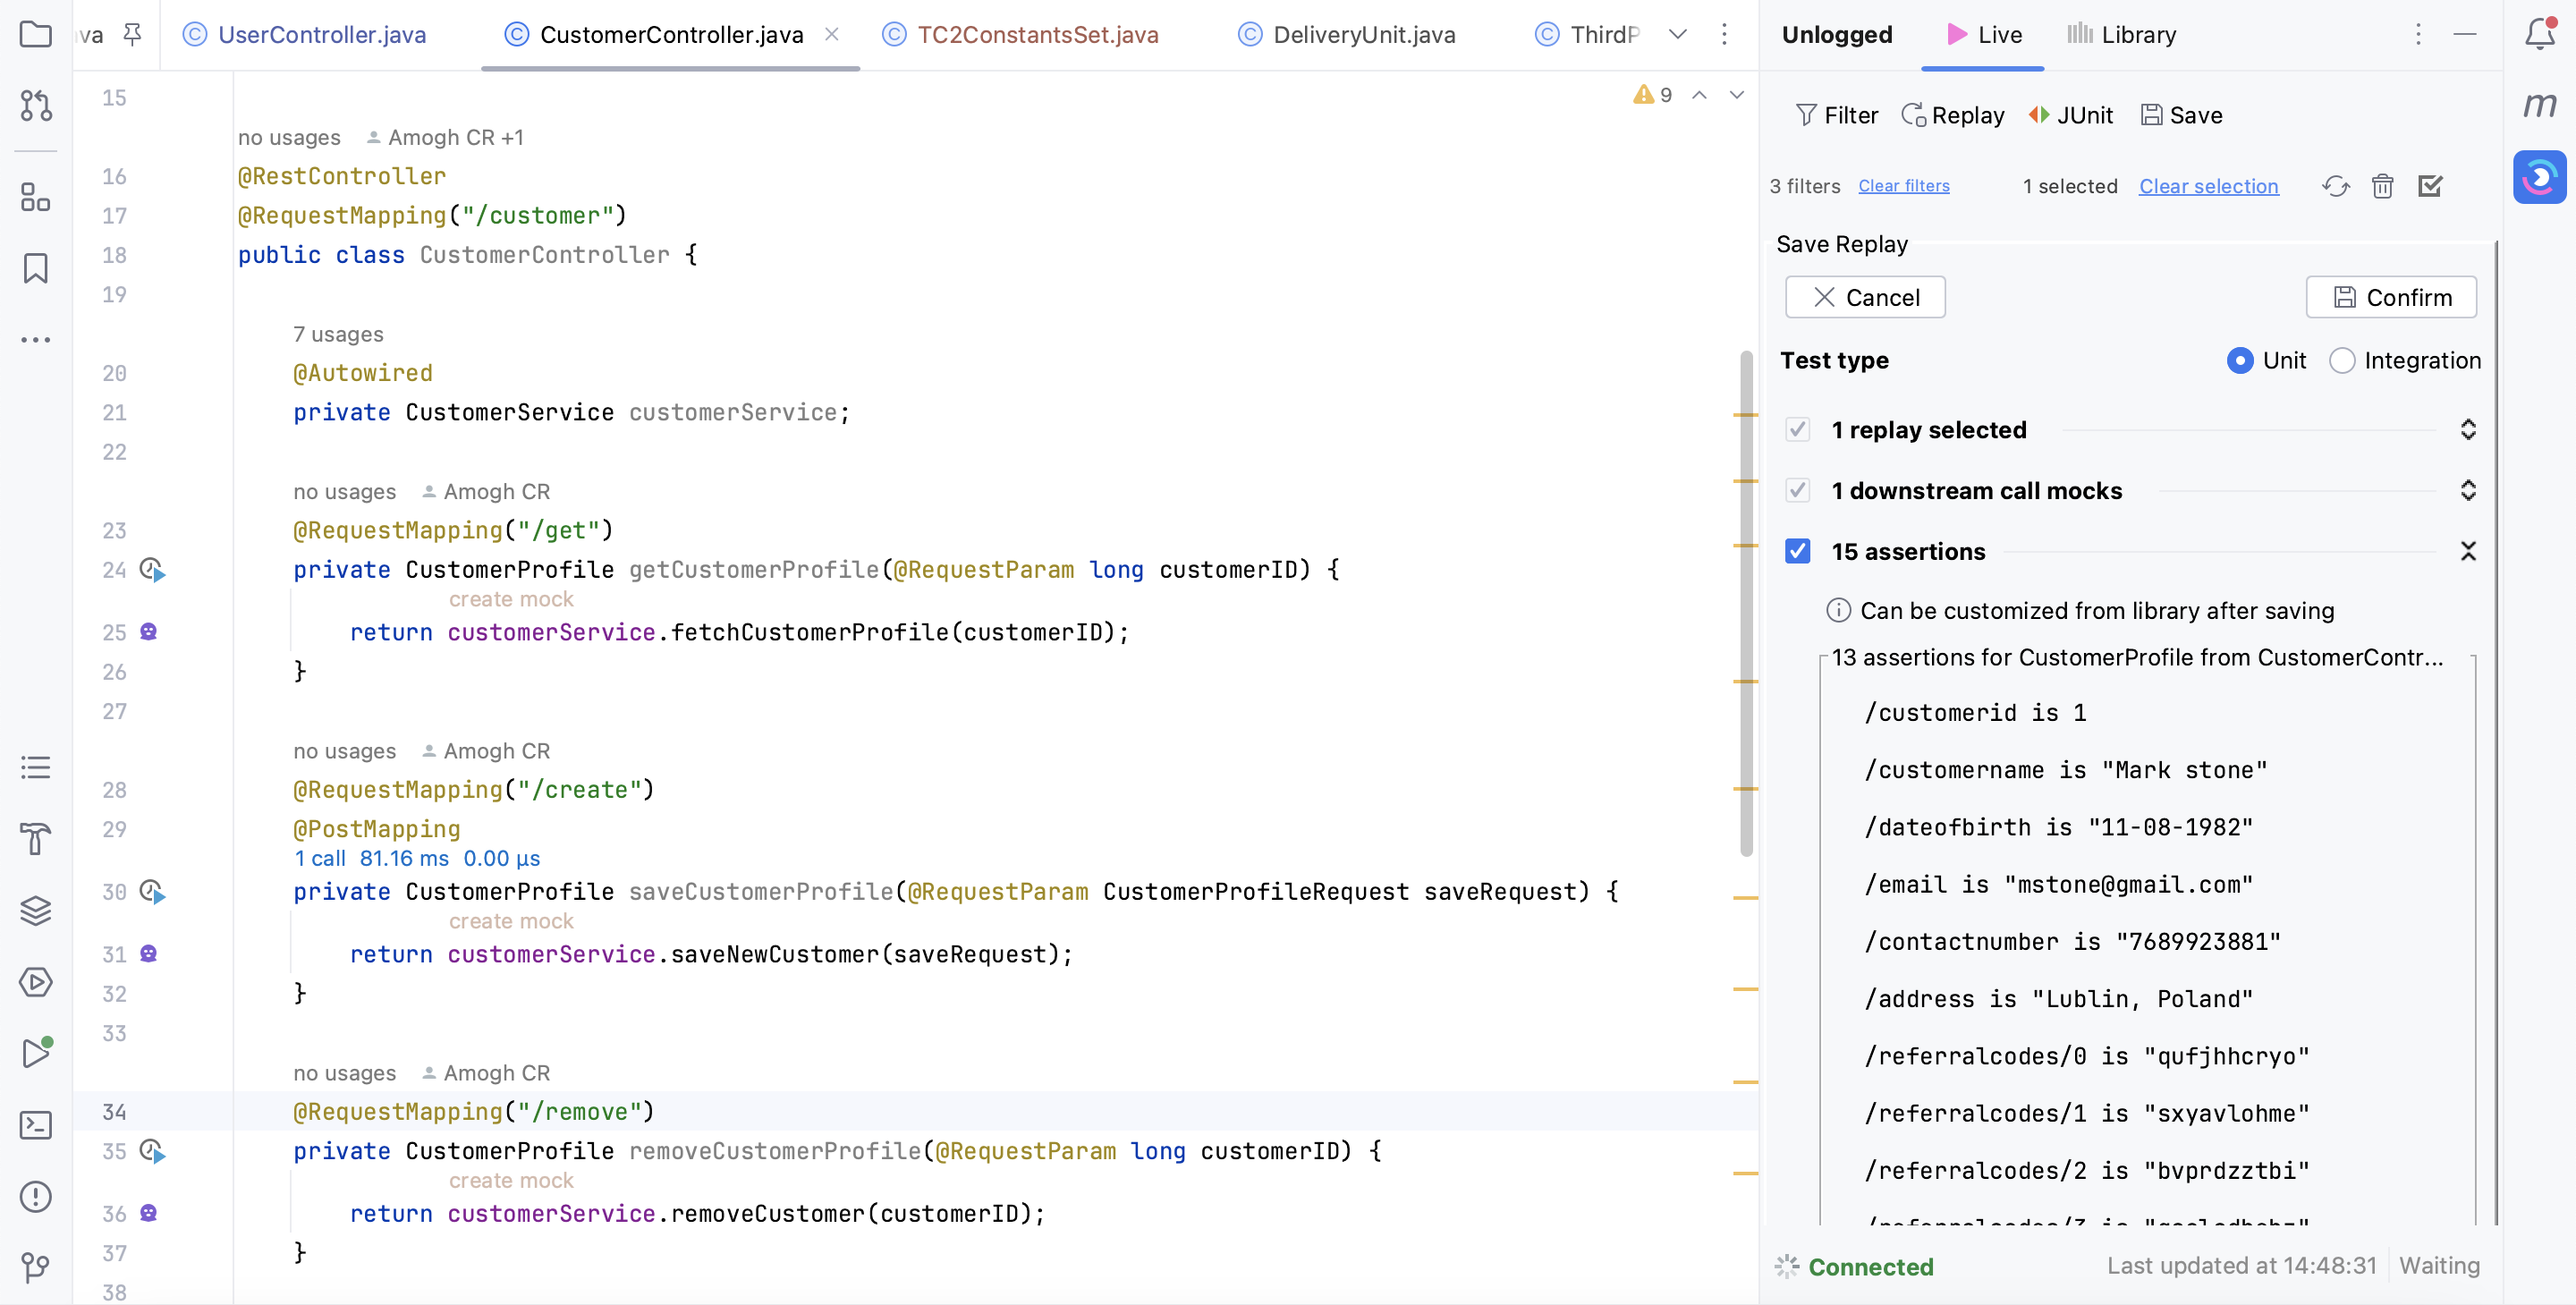Open Git version control tool window
The width and height of the screenshot is (2576, 1305).
pos(36,1267)
